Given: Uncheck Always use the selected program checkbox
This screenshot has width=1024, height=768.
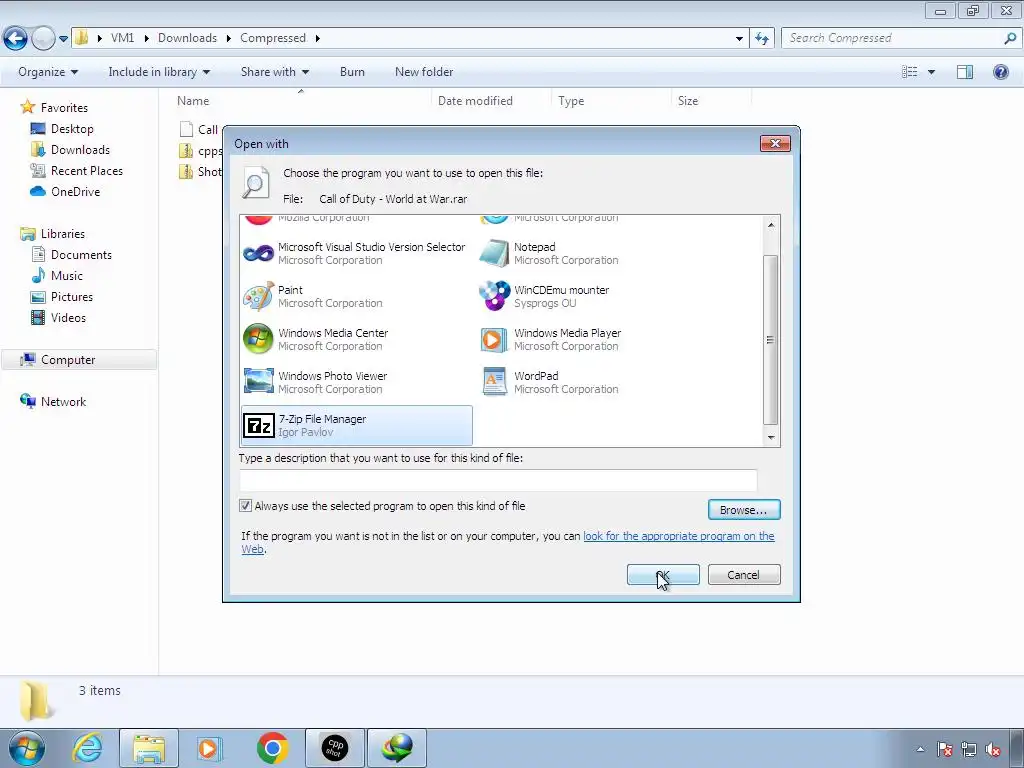Looking at the screenshot, I should (246, 505).
